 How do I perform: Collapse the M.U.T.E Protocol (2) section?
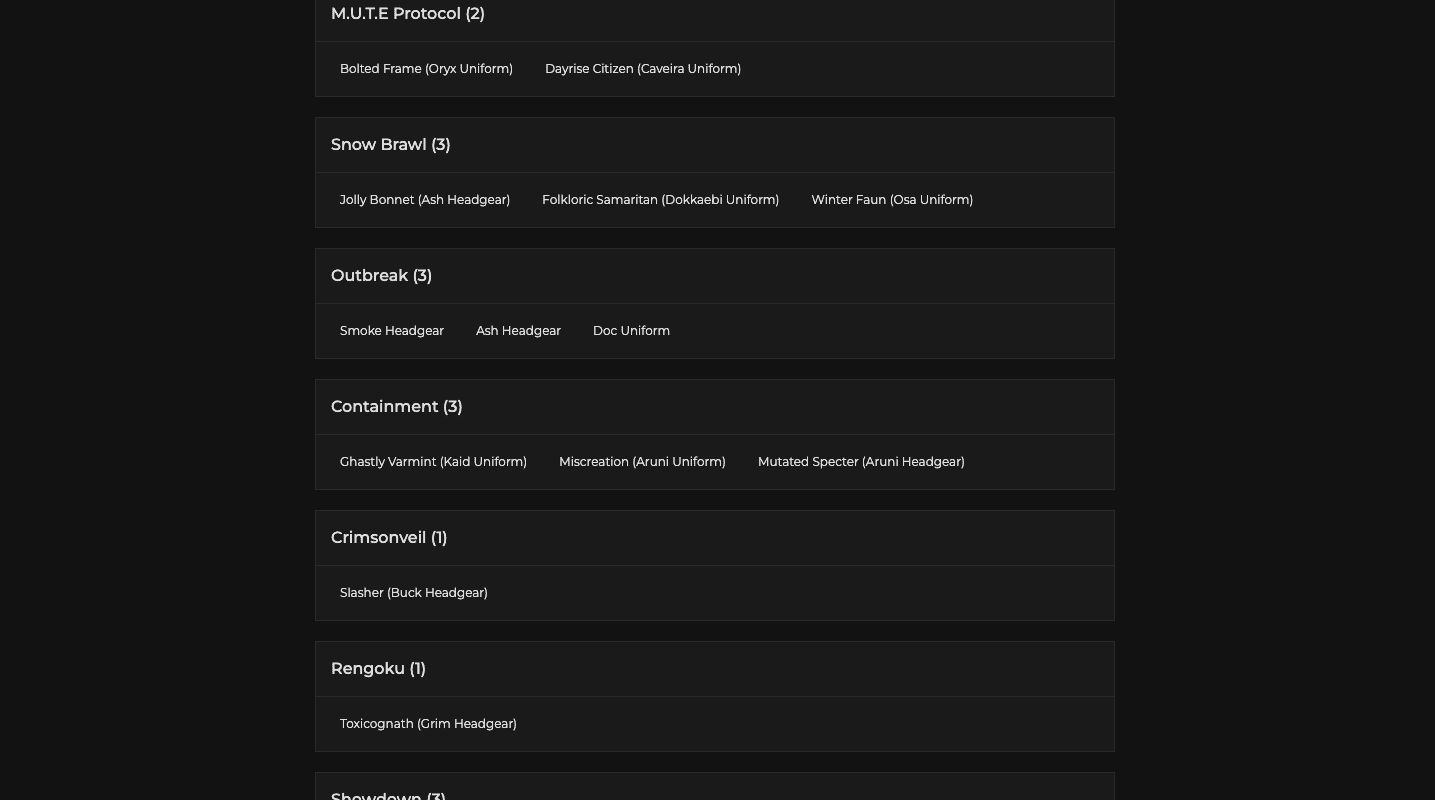click(x=408, y=14)
